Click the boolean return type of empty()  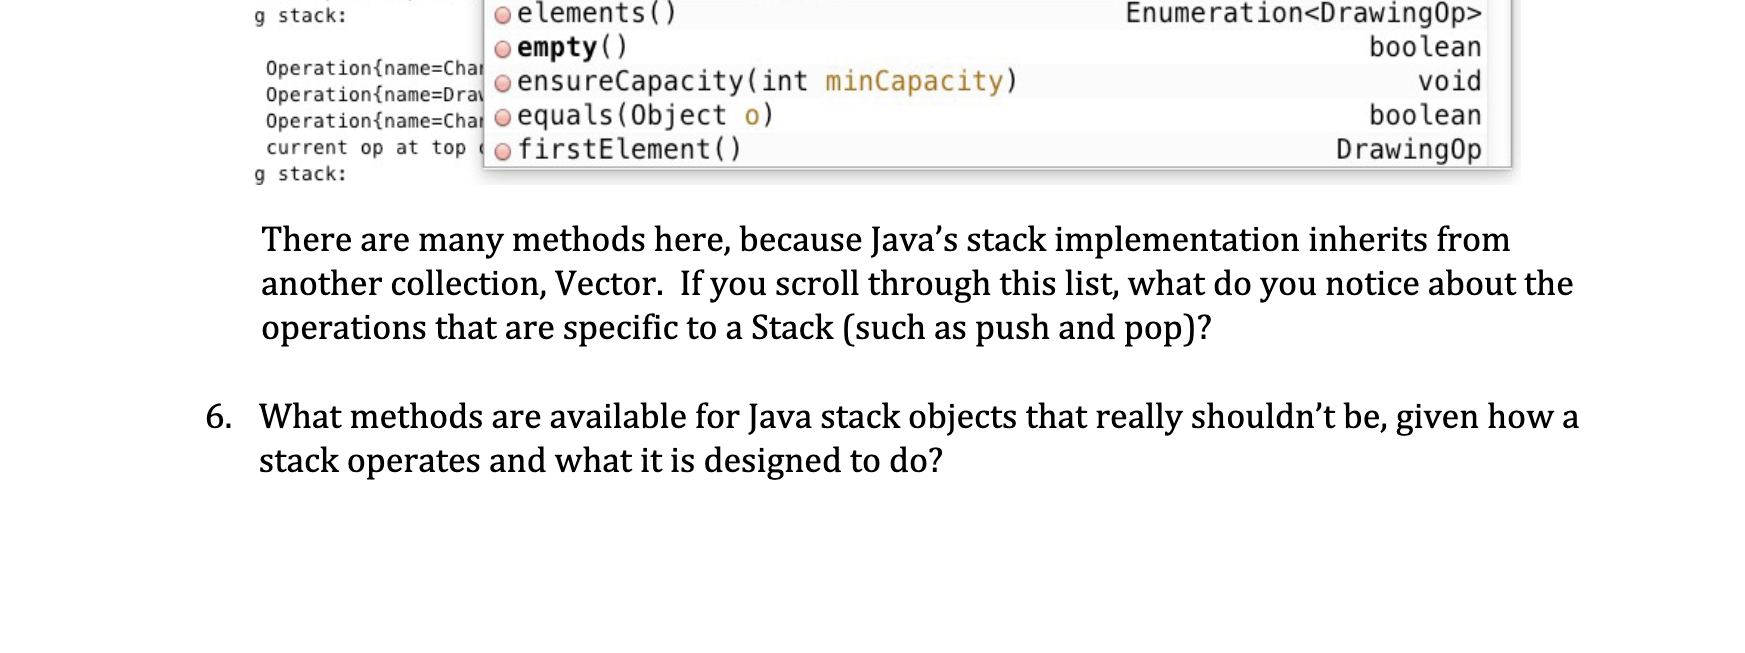[x=1425, y=47]
